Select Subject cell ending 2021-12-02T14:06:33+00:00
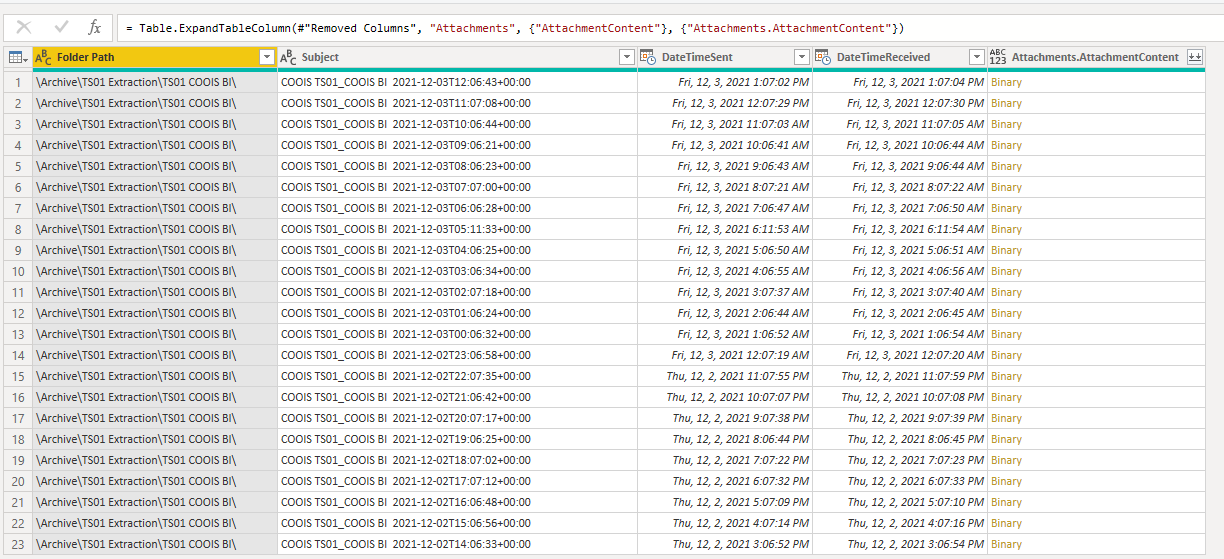The height and width of the screenshot is (559, 1224). [458, 545]
